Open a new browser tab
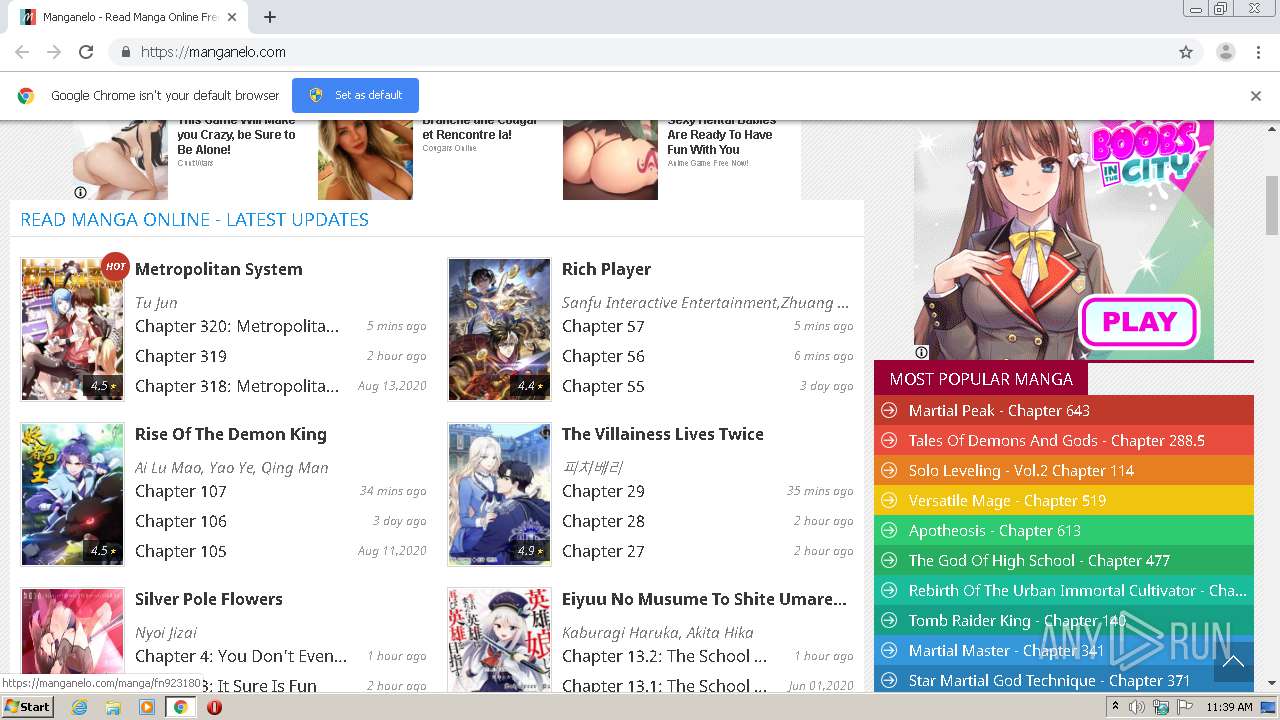The image size is (1280, 720). click(270, 17)
